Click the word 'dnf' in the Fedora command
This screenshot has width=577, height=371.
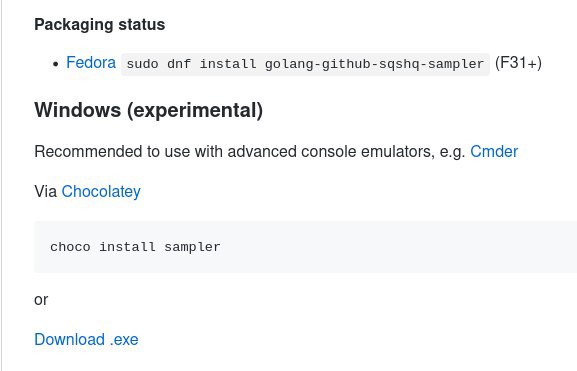(179, 64)
